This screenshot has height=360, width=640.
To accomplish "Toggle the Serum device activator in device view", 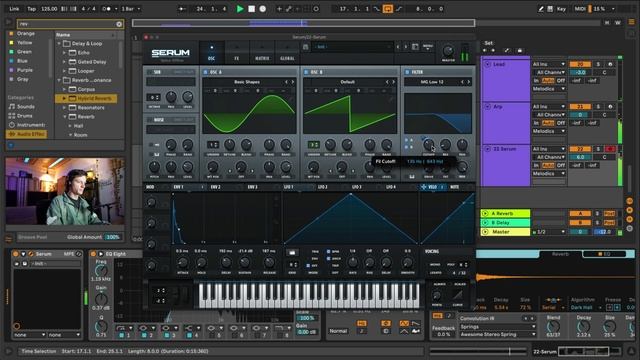I will (16, 254).
